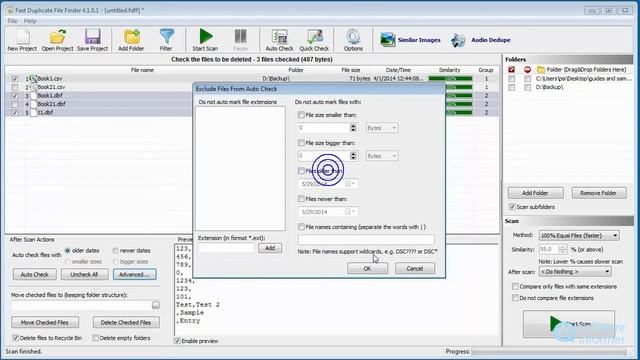Open the scan Method dropdown

579,236
